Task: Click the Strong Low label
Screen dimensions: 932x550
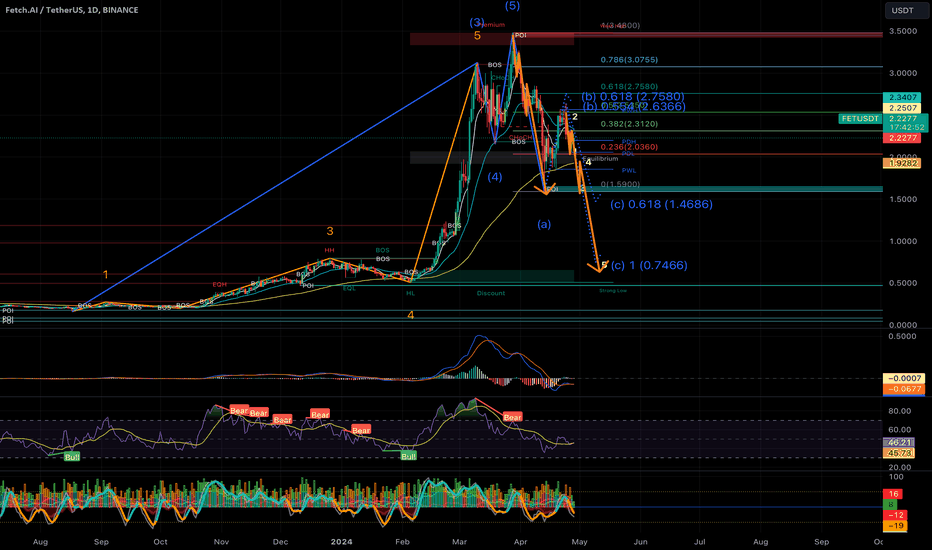Action: click(x=613, y=291)
